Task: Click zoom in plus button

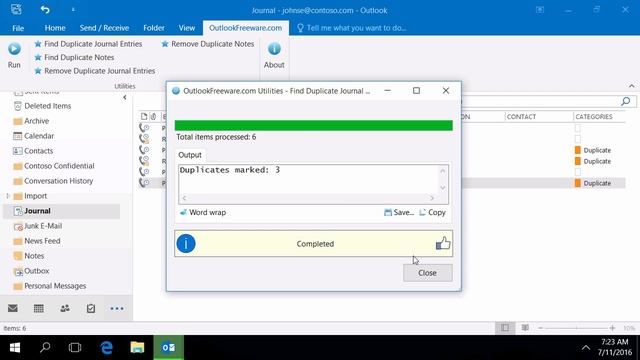Action: click(612, 328)
